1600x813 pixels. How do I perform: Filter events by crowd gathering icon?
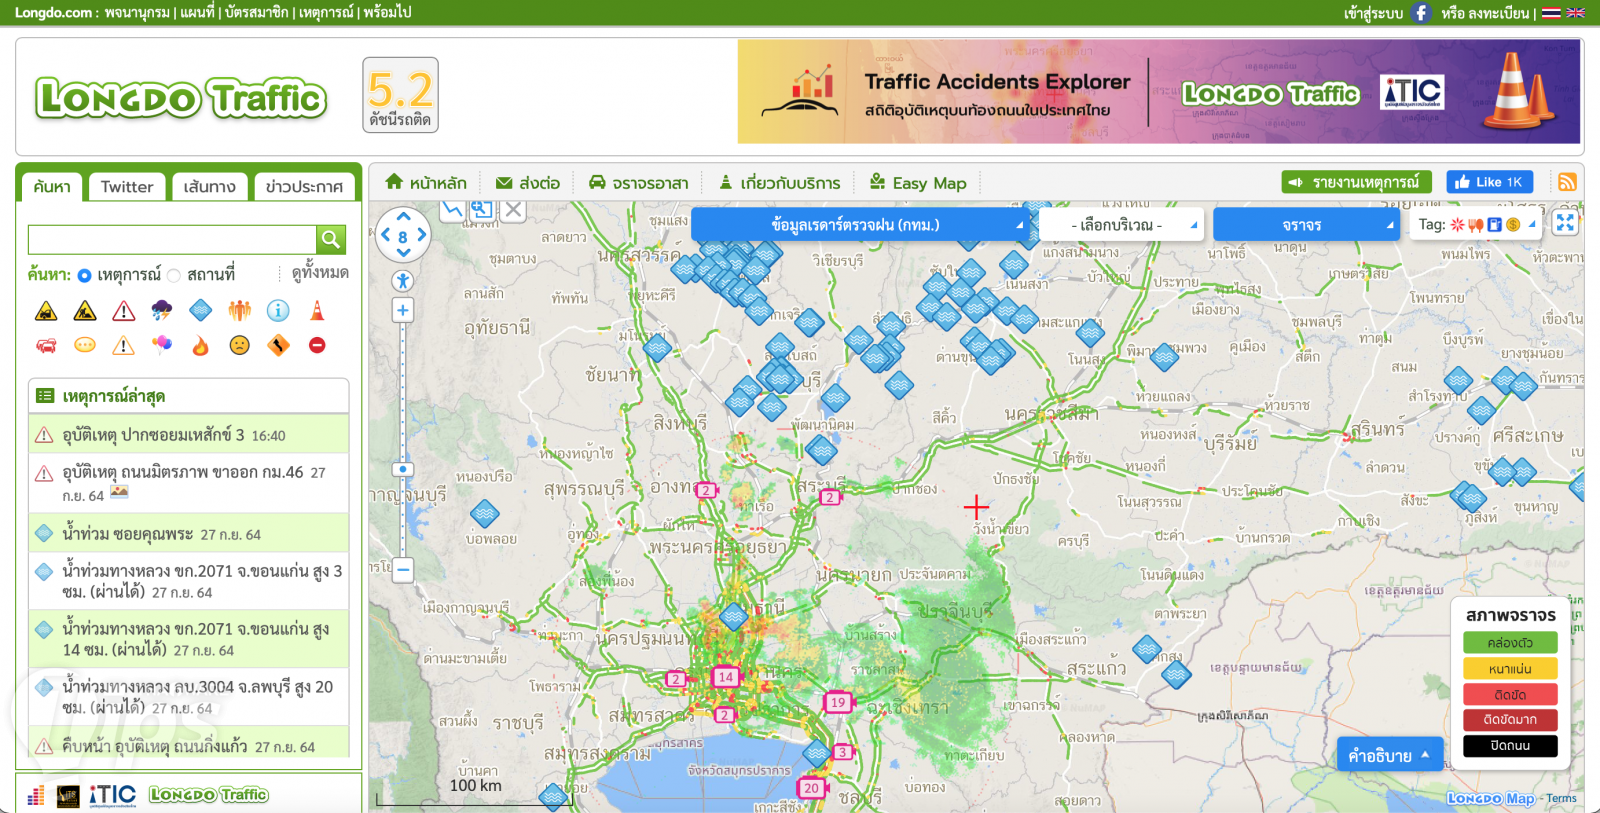240,311
